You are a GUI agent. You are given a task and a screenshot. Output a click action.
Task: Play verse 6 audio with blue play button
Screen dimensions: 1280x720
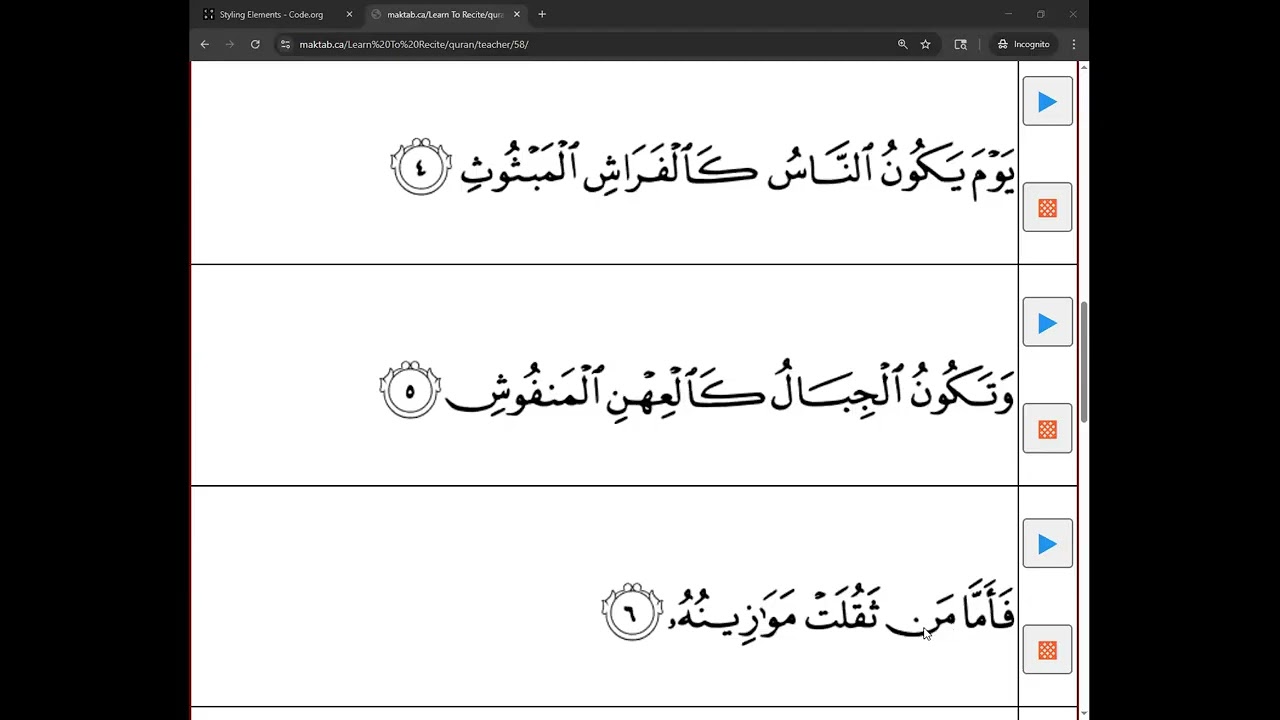pyautogui.click(x=1047, y=544)
